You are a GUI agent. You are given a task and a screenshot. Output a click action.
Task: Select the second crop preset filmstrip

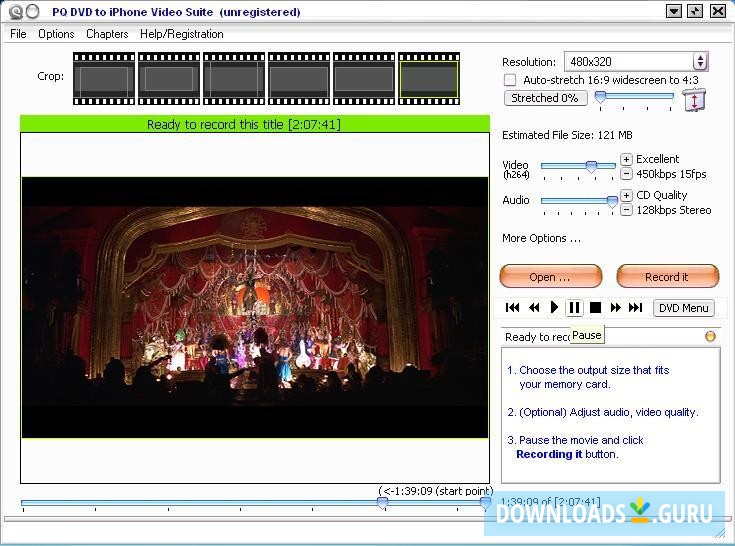169,78
